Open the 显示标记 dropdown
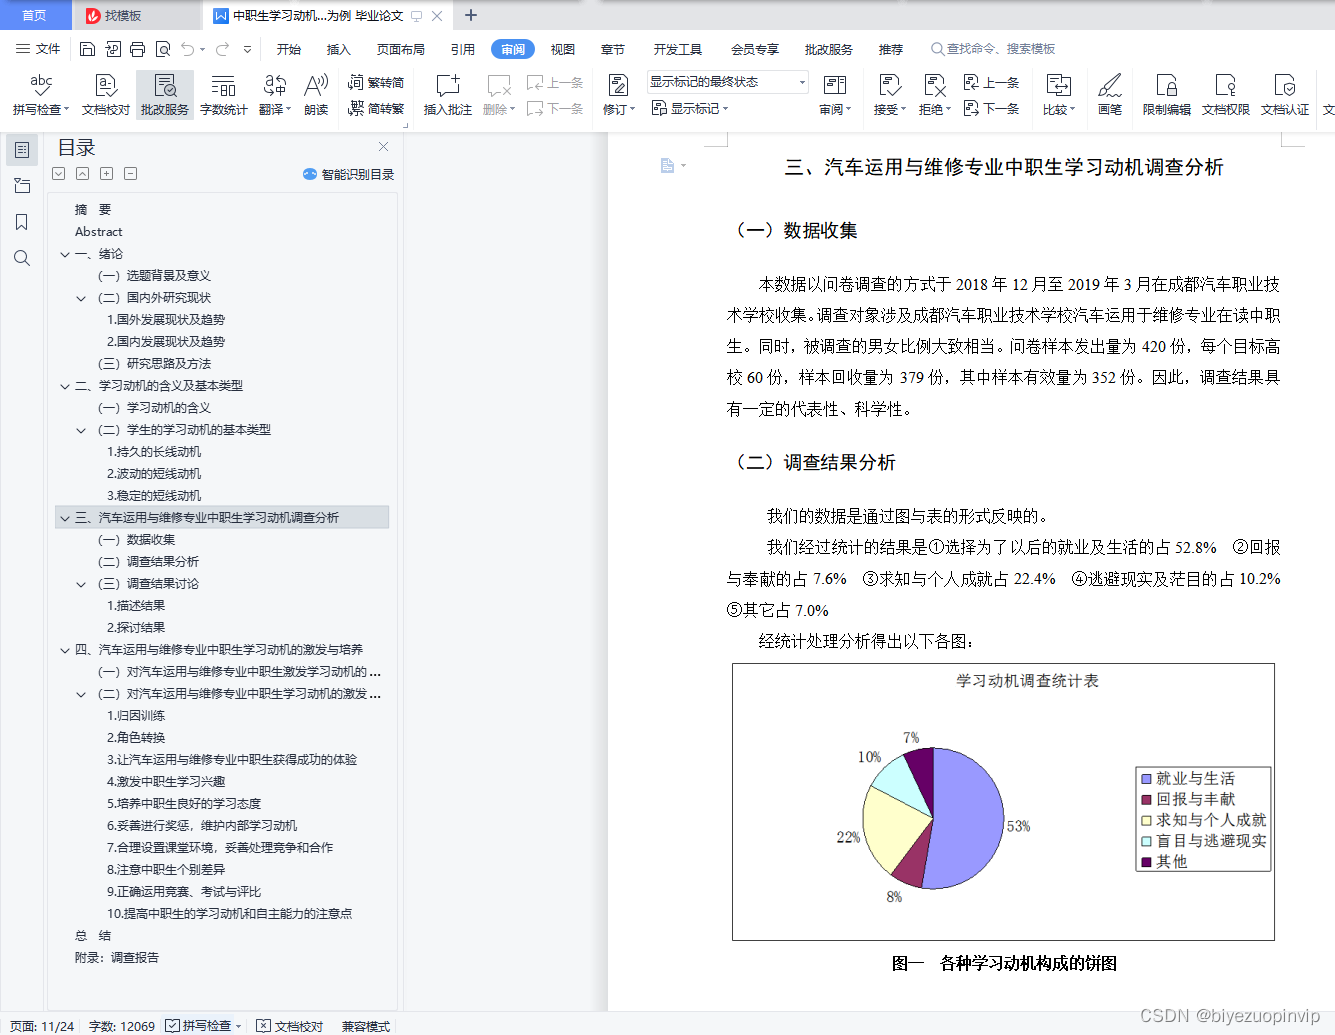Viewport: 1335px width, 1035px height. [x=690, y=108]
